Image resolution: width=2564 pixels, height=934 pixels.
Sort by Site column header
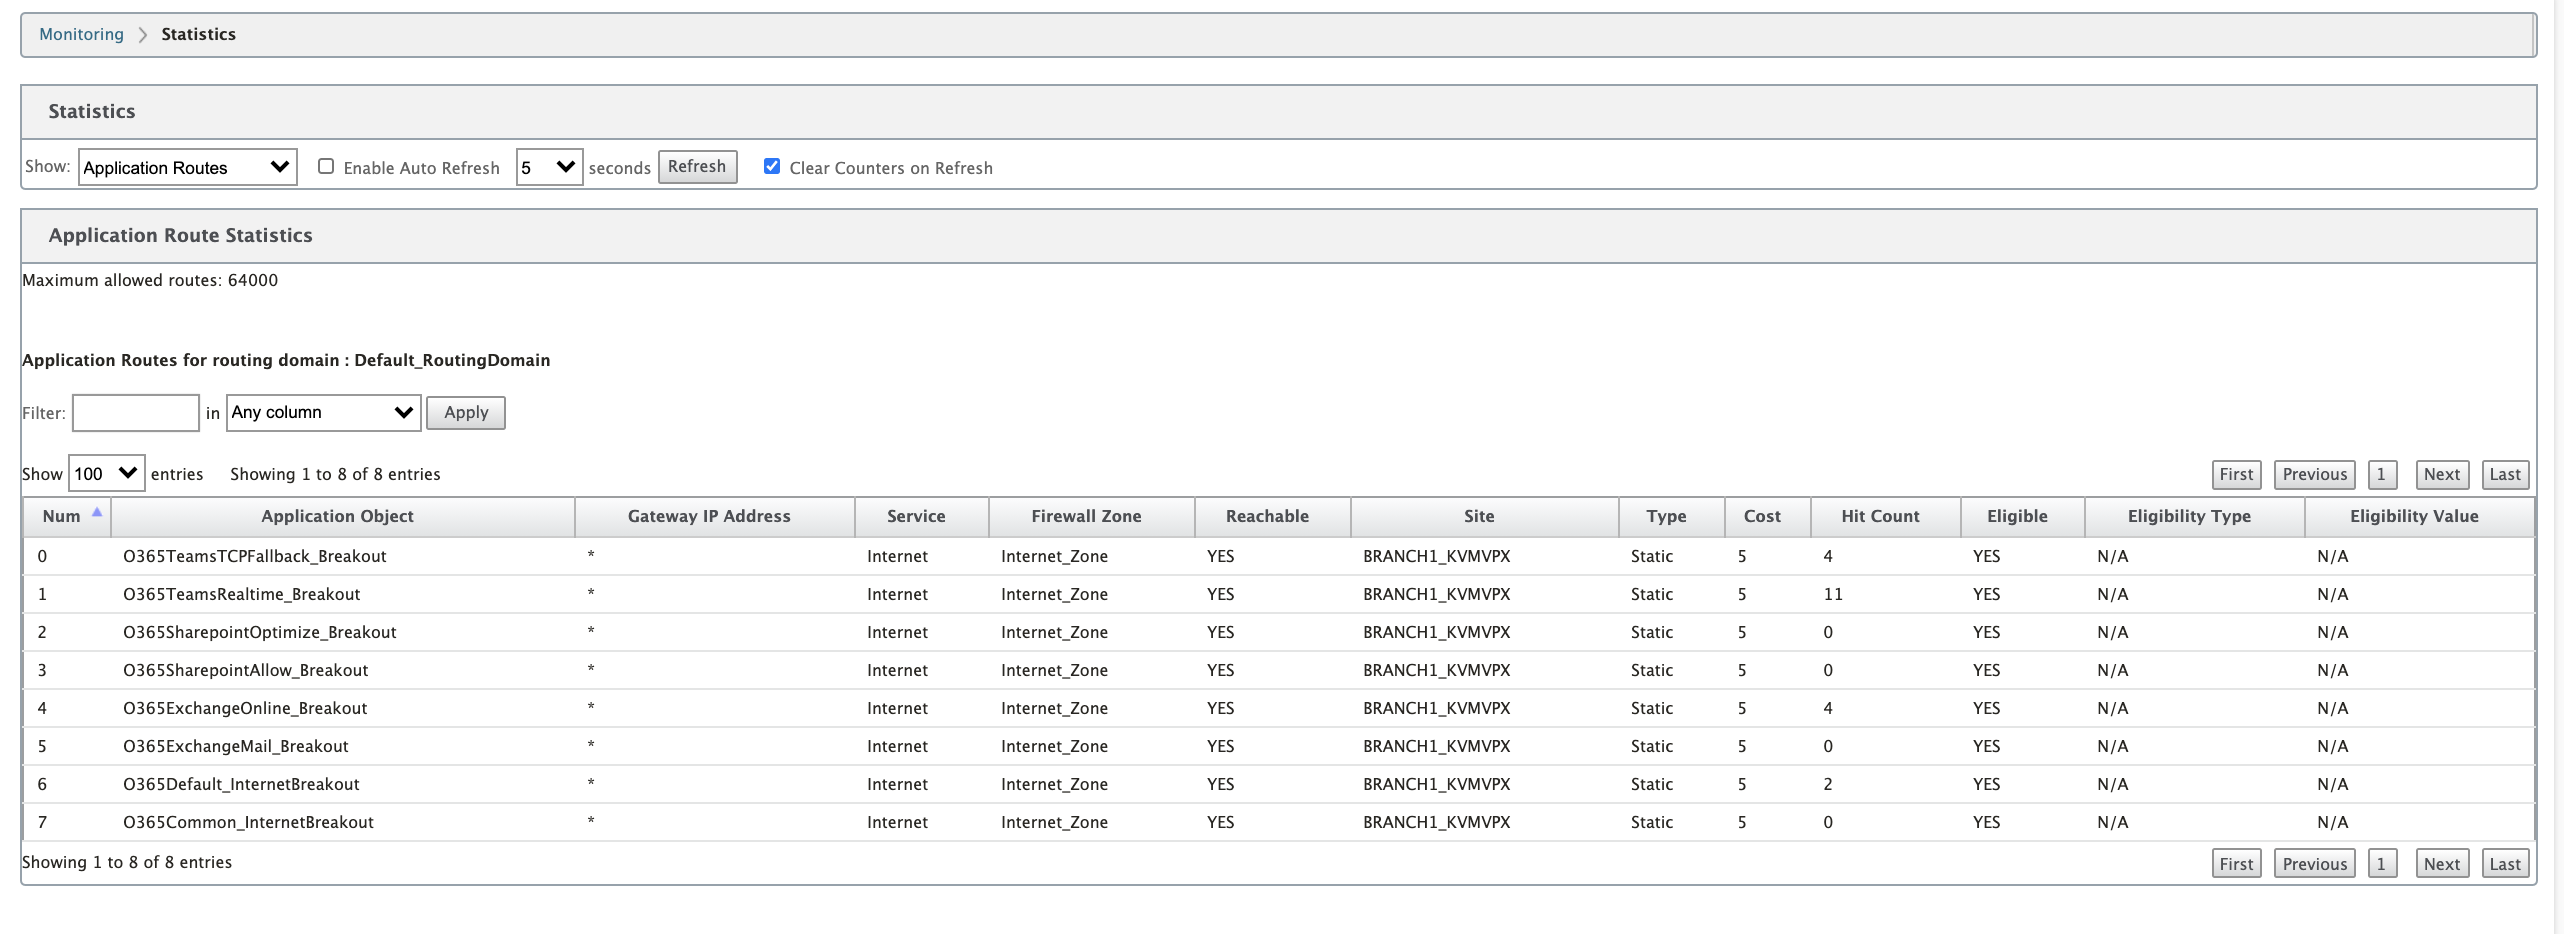click(x=1485, y=517)
